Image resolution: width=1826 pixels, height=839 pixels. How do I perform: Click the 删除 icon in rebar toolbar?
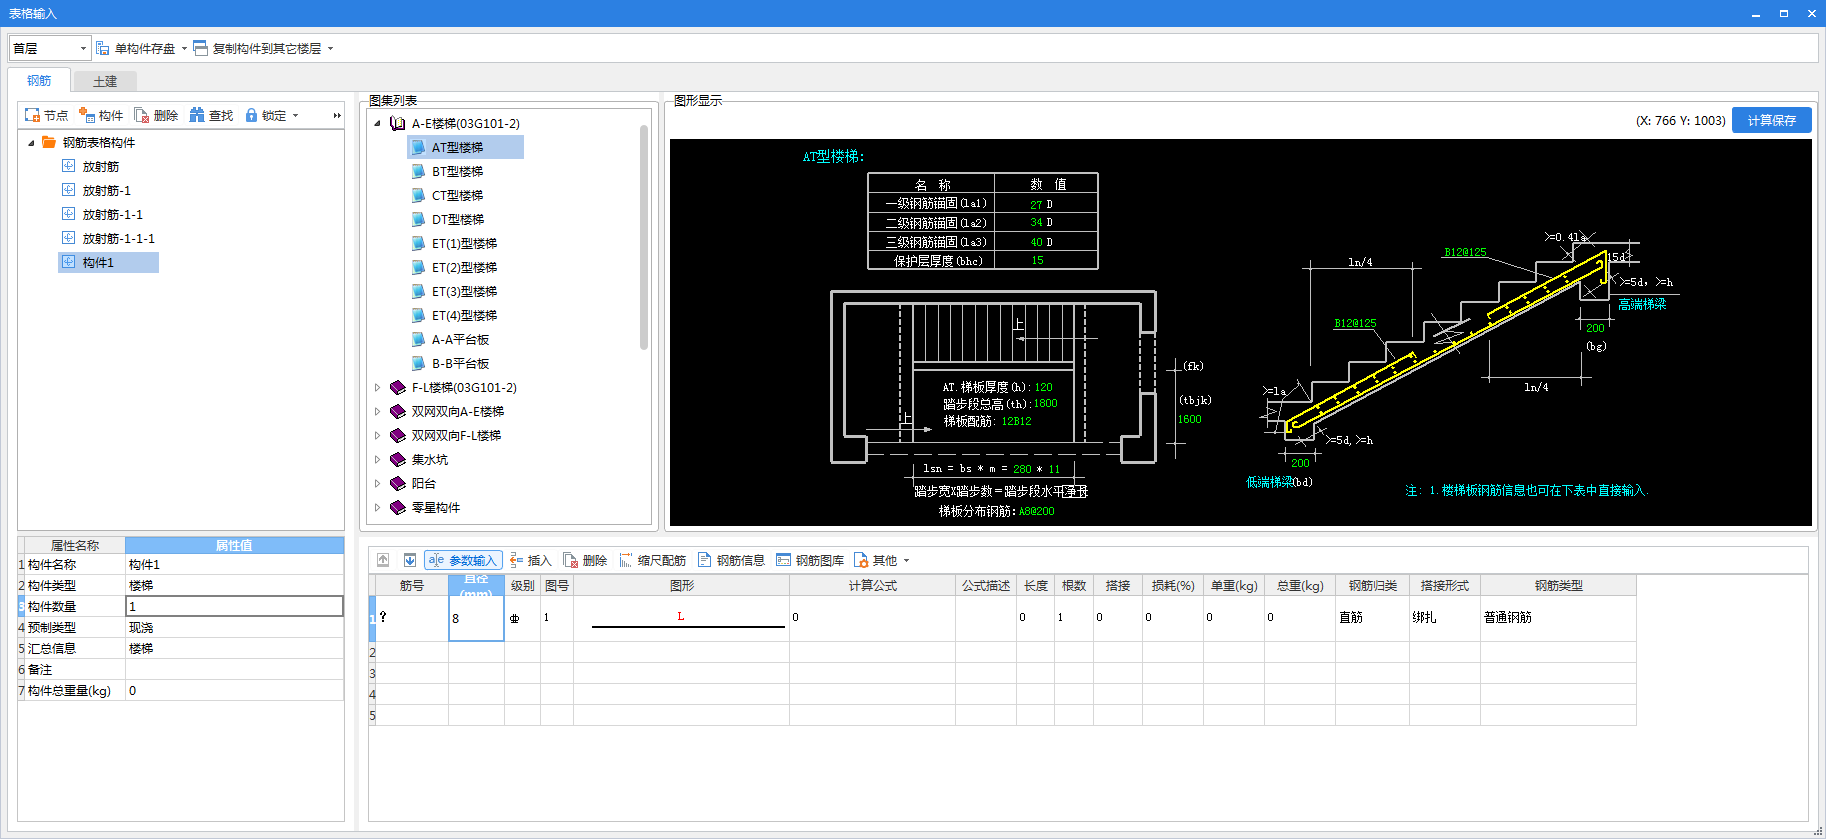570,560
